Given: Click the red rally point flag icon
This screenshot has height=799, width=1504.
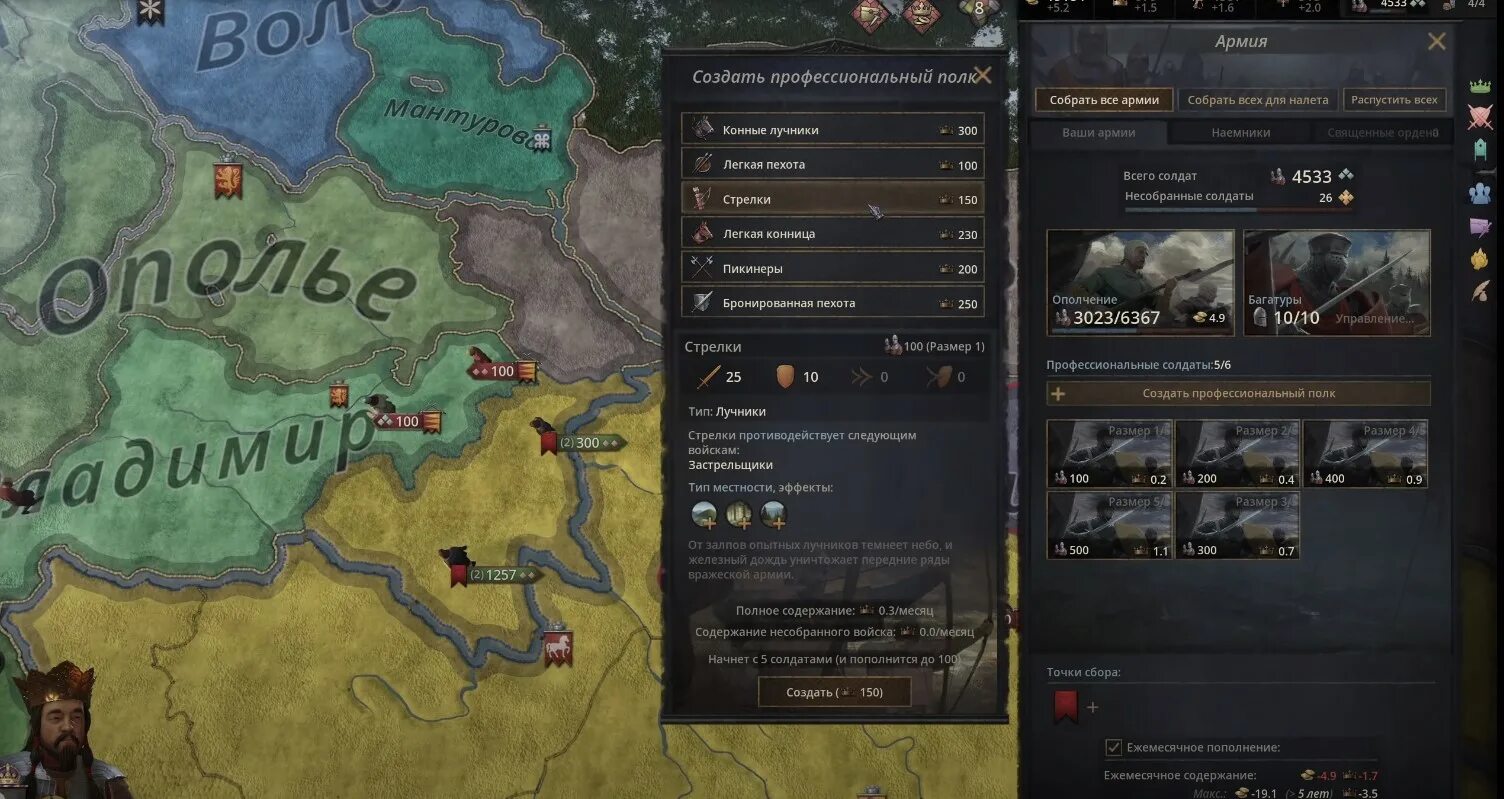Looking at the screenshot, I should (x=1066, y=707).
